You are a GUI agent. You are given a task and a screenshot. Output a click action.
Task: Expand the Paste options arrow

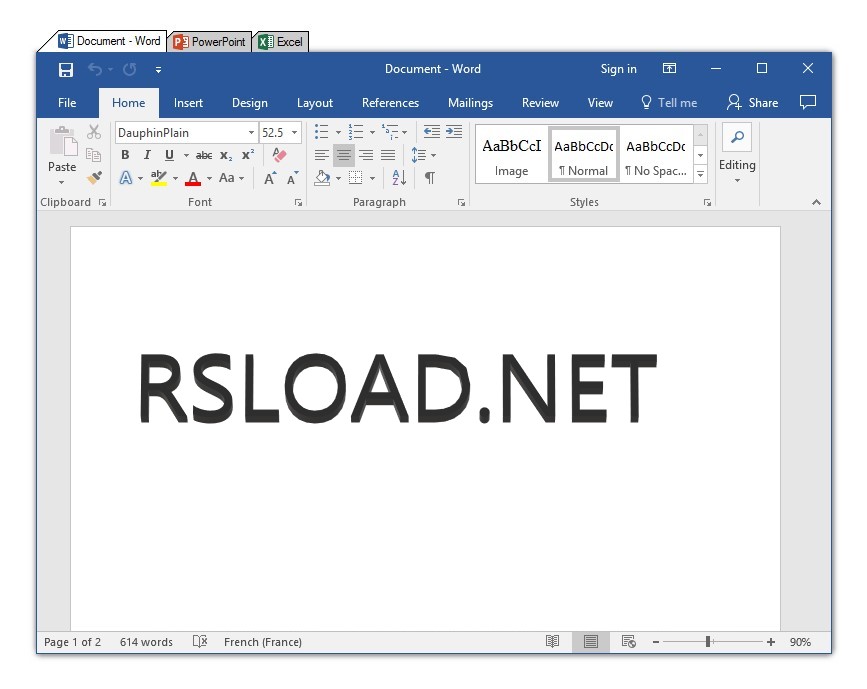click(61, 182)
